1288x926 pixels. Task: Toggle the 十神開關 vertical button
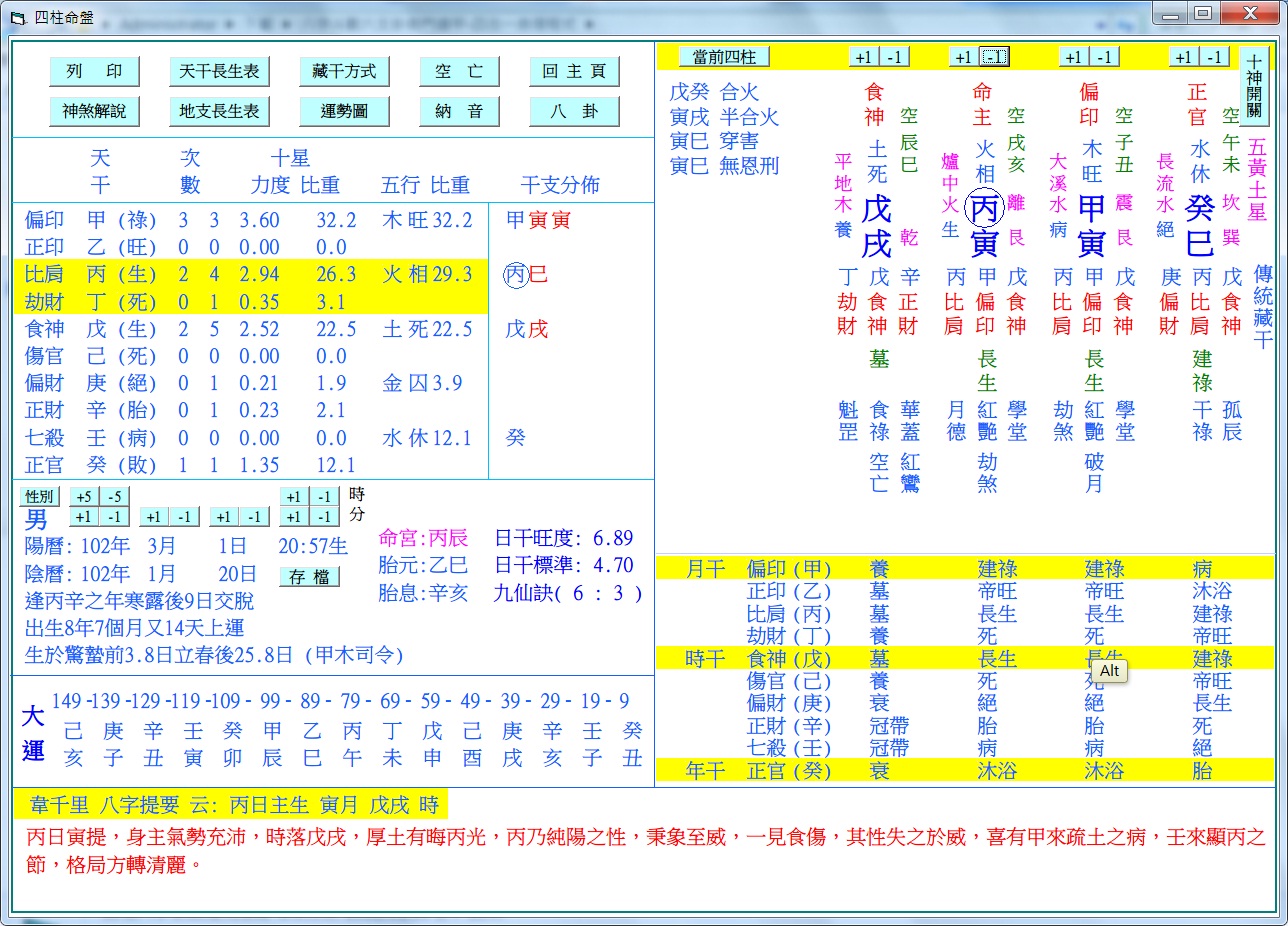click(1253, 85)
